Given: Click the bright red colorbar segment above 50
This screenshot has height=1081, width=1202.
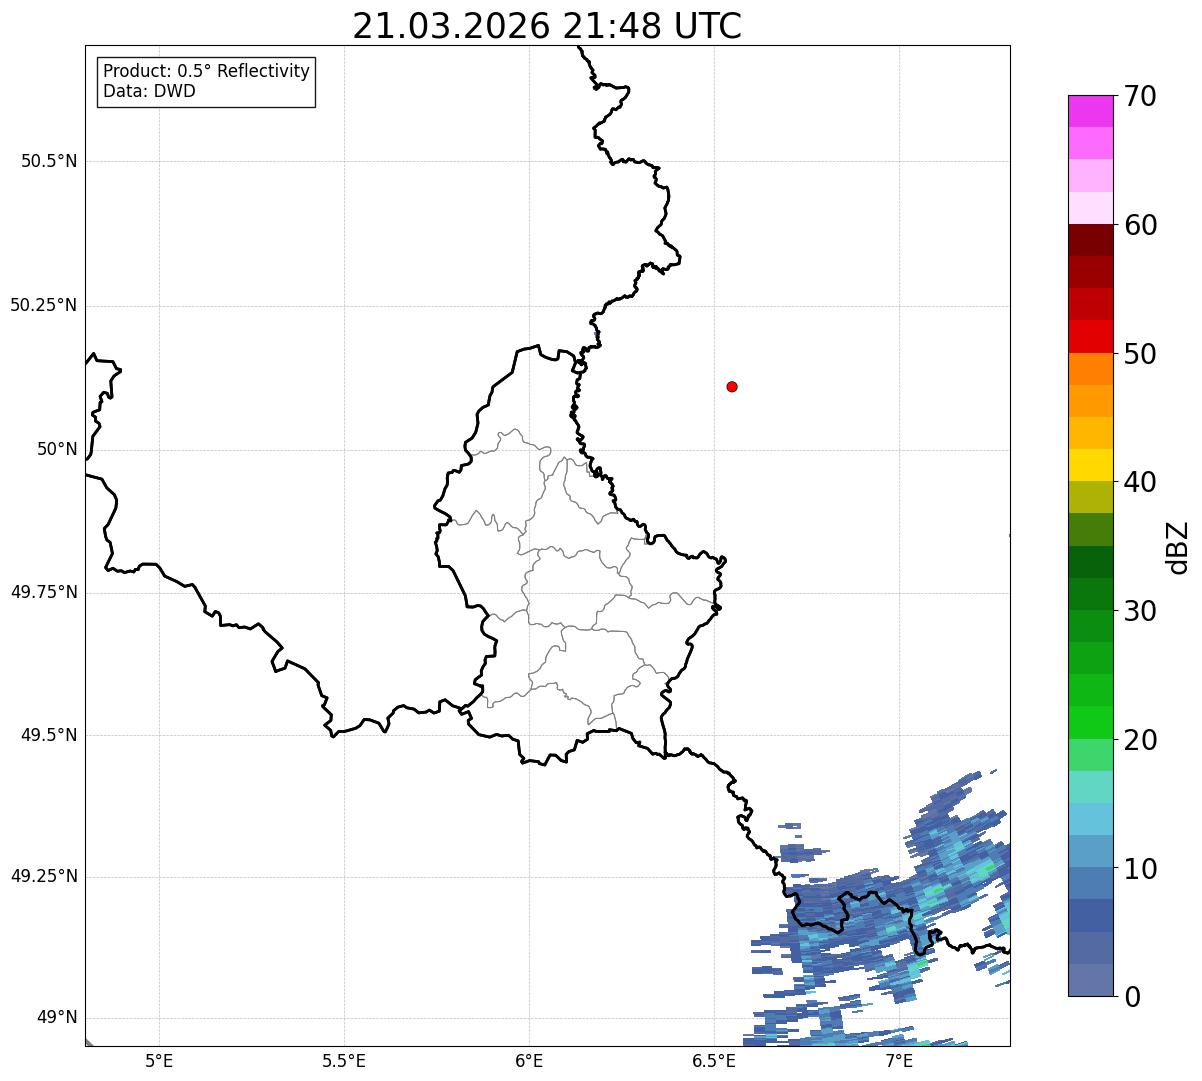Looking at the screenshot, I should pyautogui.click(x=1090, y=337).
